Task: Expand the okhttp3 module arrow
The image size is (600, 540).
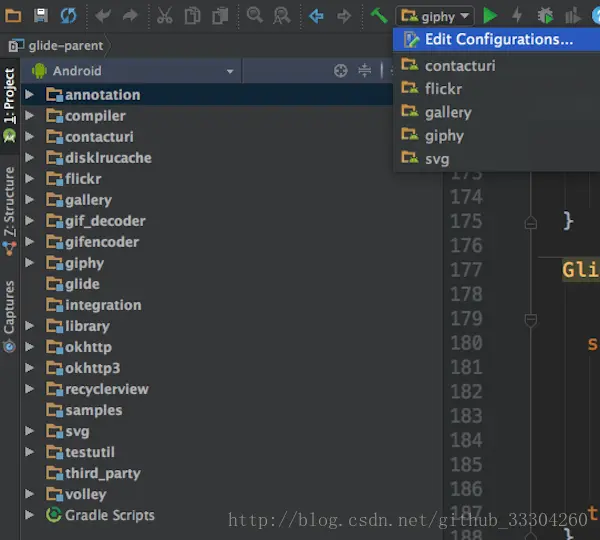Action: pos(29,368)
